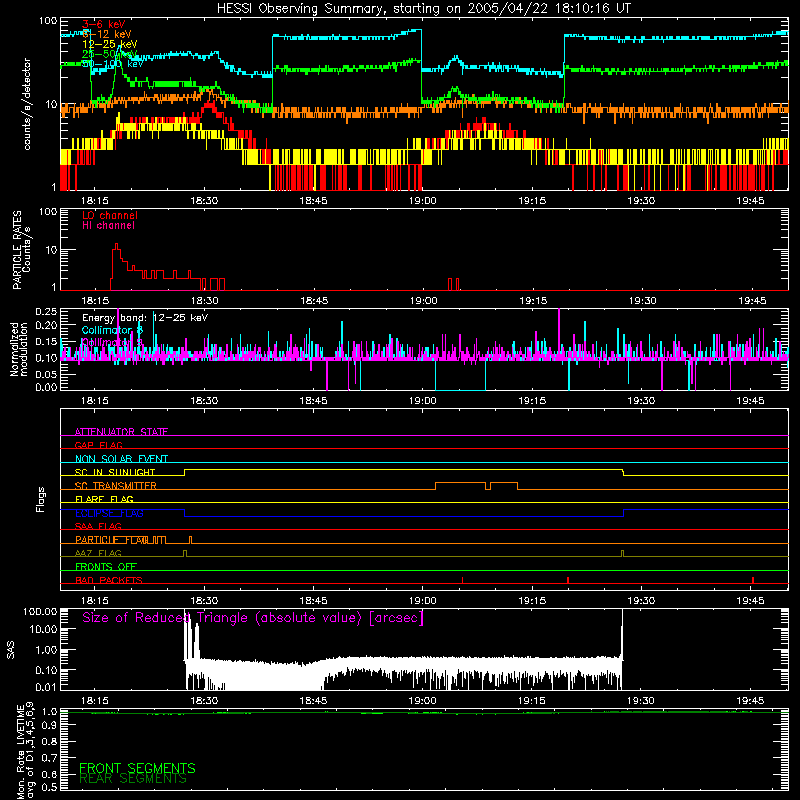Click the green 25-50 keV legend label

[x=109, y=54]
